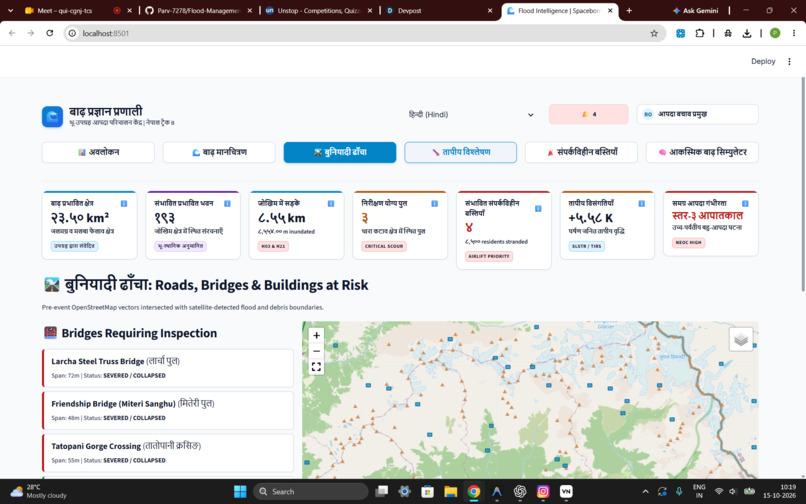Open the Windows Start menu

(x=240, y=492)
